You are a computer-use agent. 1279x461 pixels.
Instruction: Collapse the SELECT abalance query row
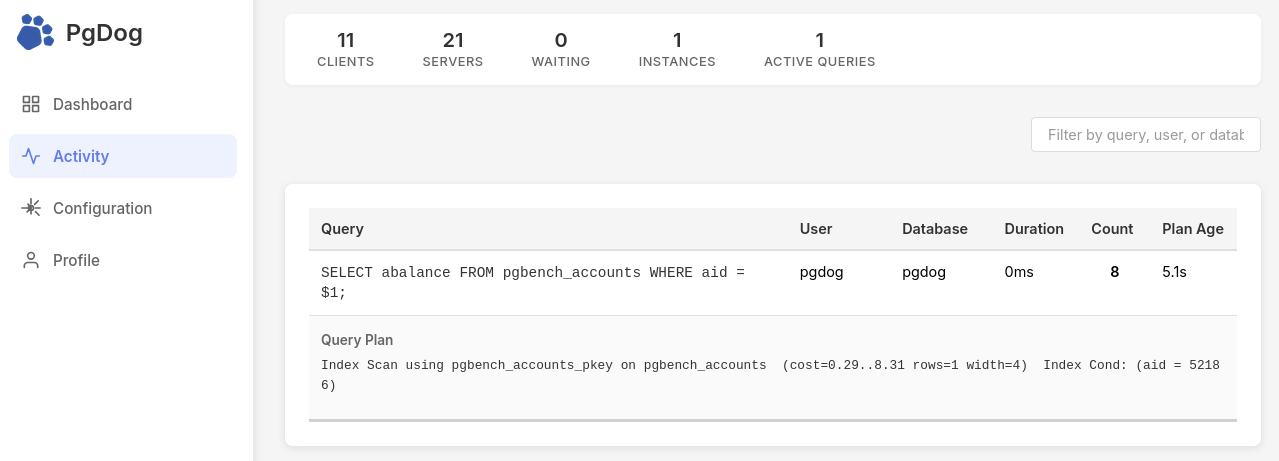click(532, 282)
